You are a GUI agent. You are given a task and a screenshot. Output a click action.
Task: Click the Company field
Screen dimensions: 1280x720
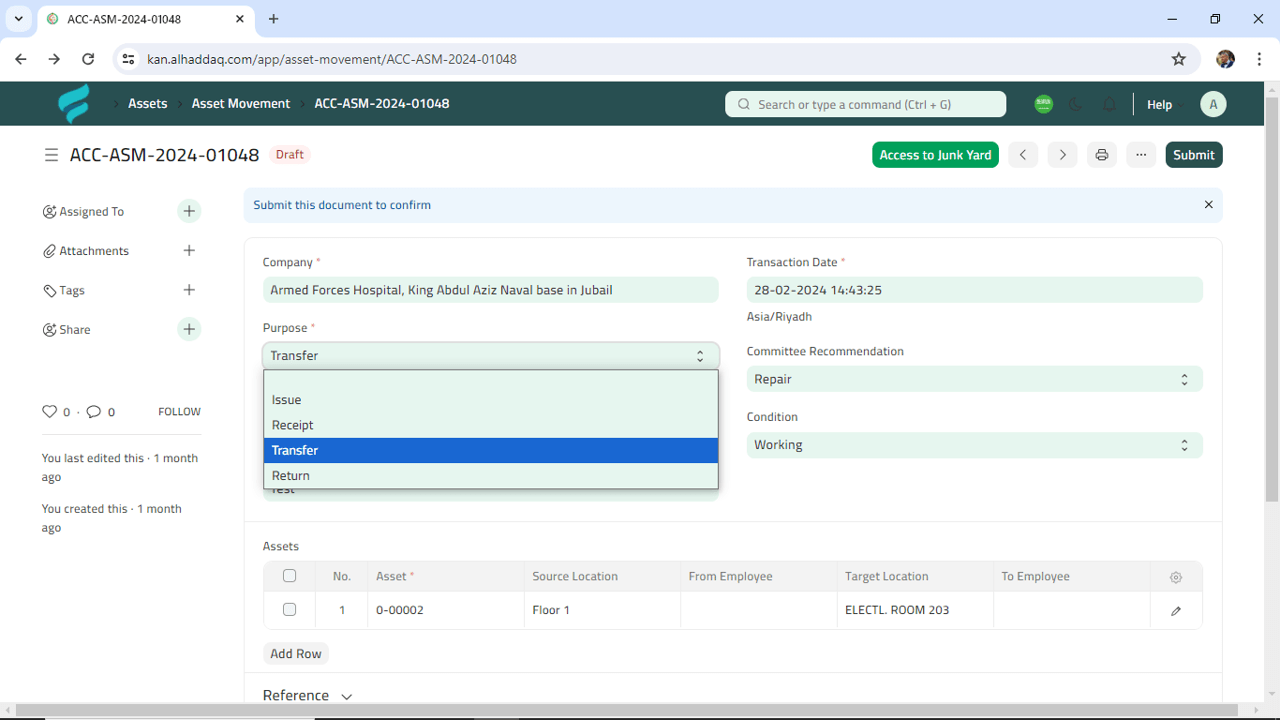[490, 290]
